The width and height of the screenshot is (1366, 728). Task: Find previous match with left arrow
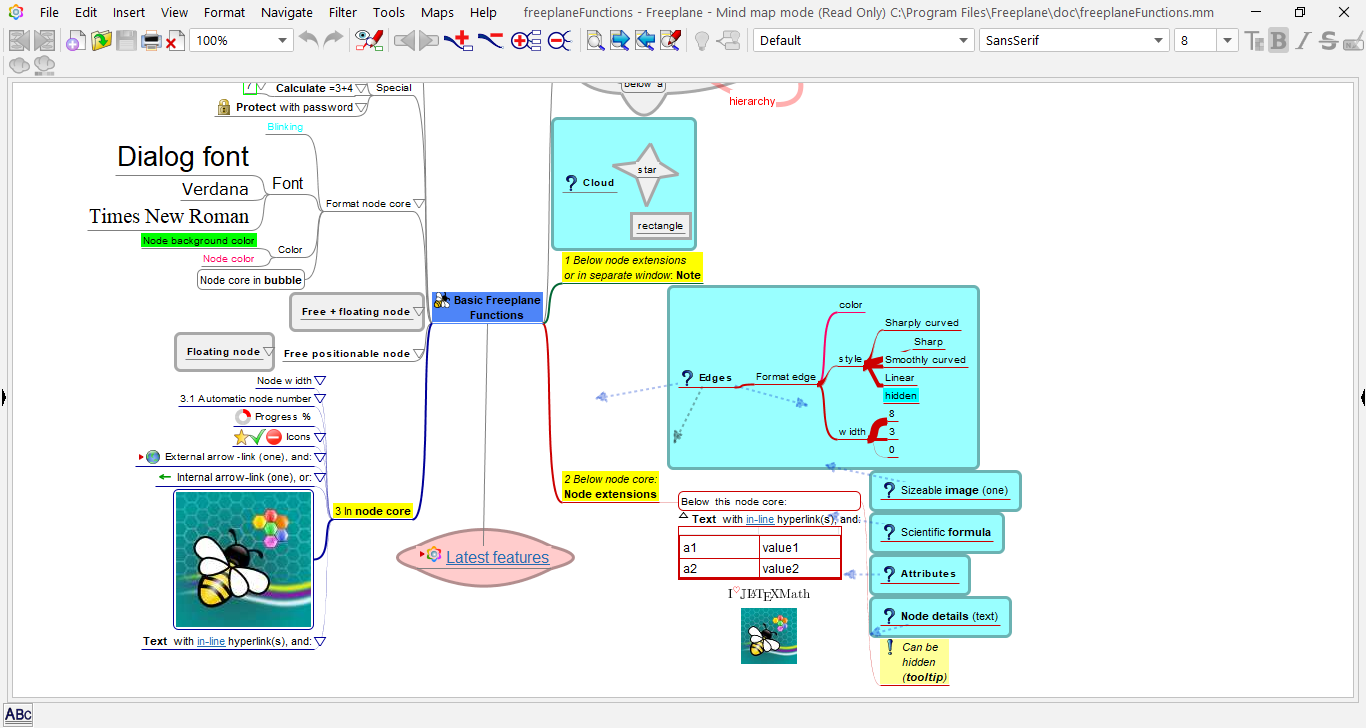645,41
